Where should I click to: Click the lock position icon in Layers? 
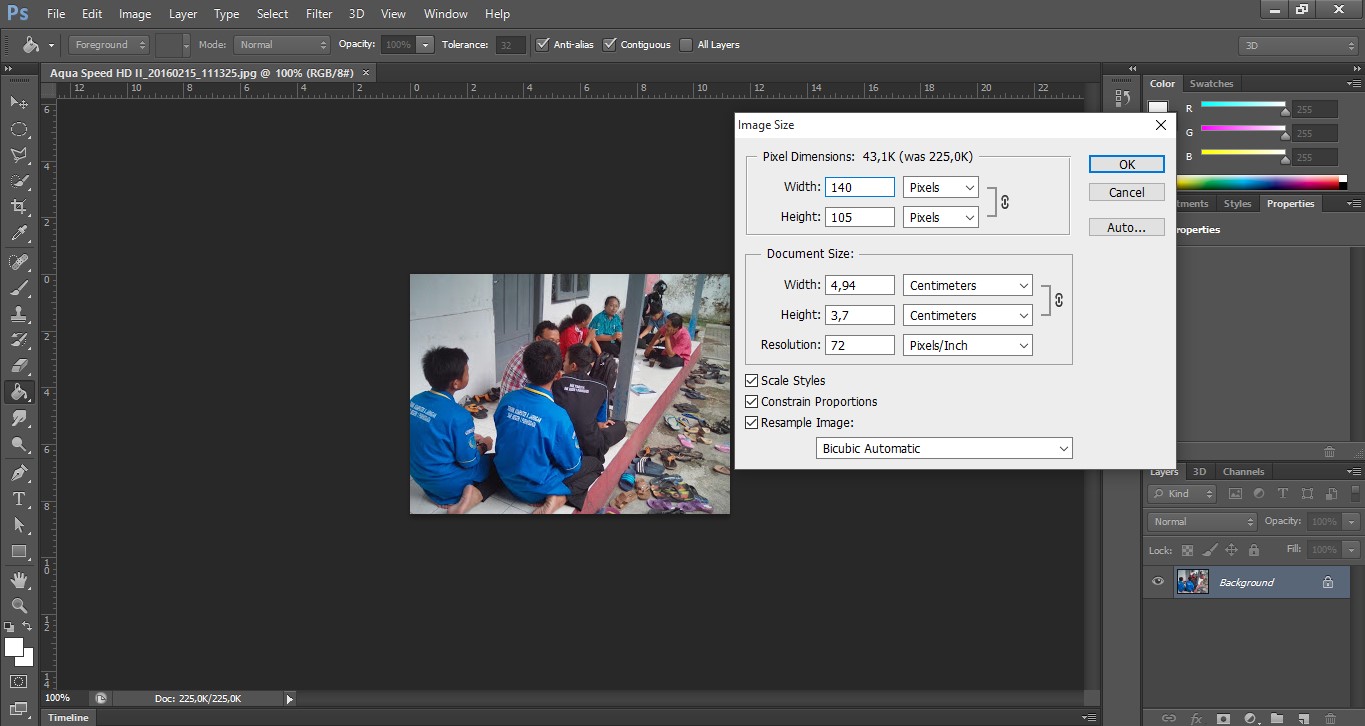coord(1231,550)
